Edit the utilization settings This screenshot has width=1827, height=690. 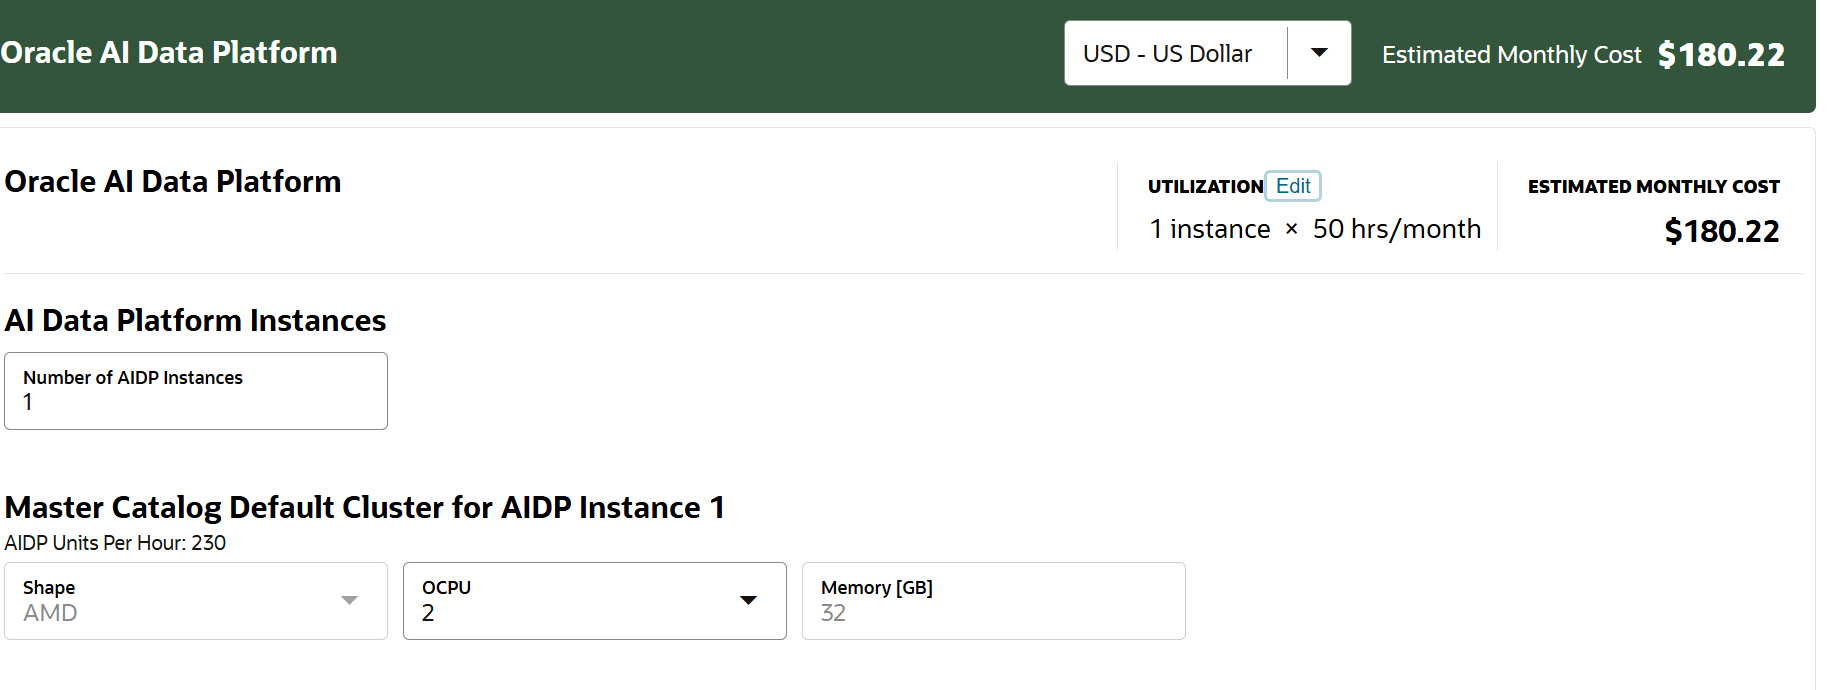pos(1293,186)
